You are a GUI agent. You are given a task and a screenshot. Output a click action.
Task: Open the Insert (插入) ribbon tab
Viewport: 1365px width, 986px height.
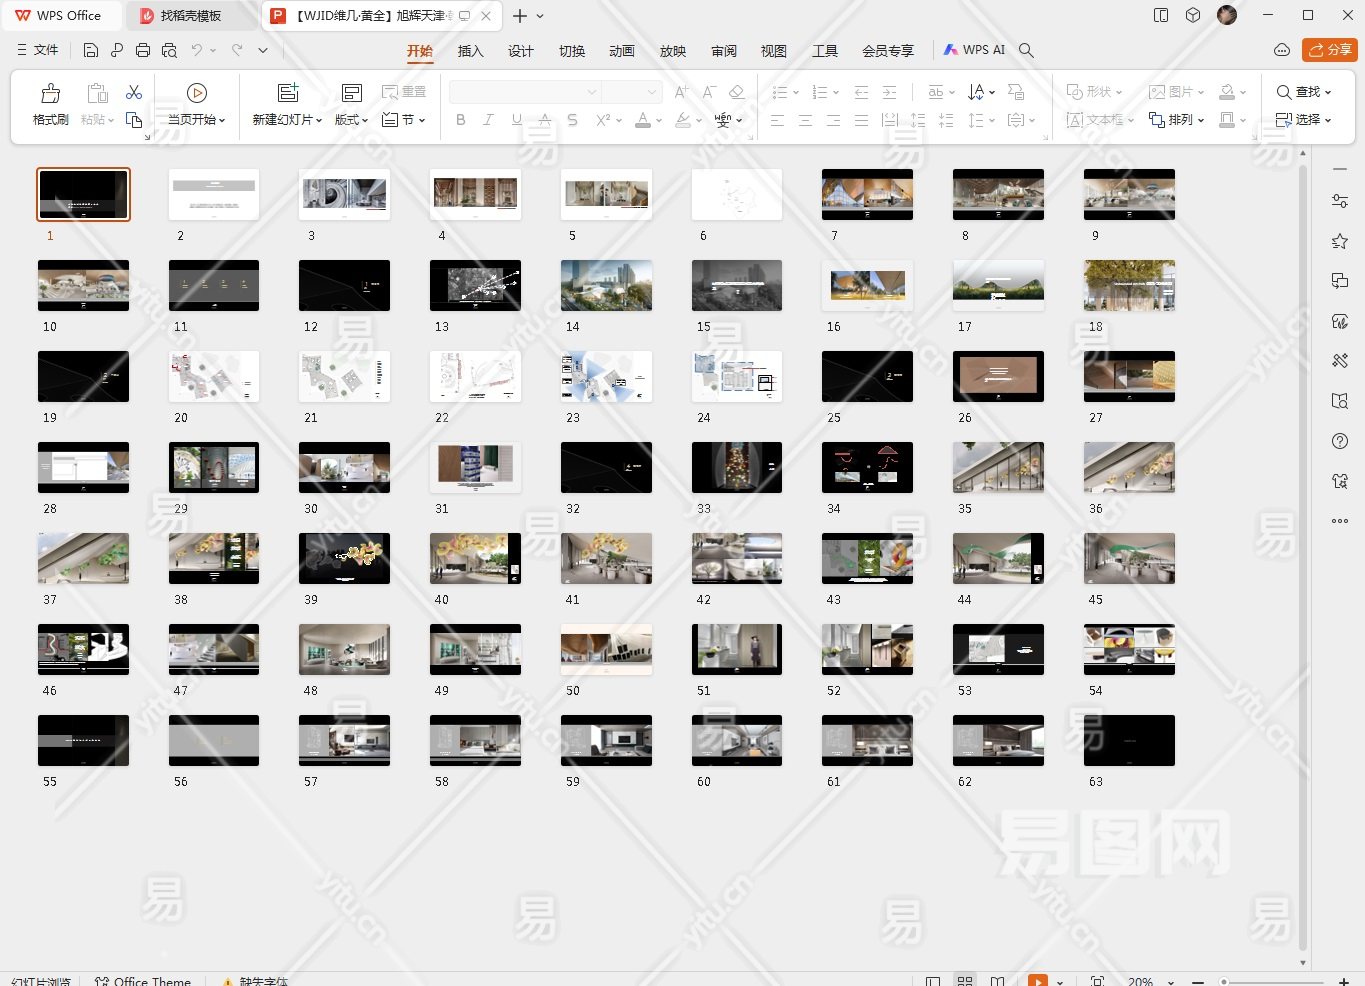[x=470, y=51]
